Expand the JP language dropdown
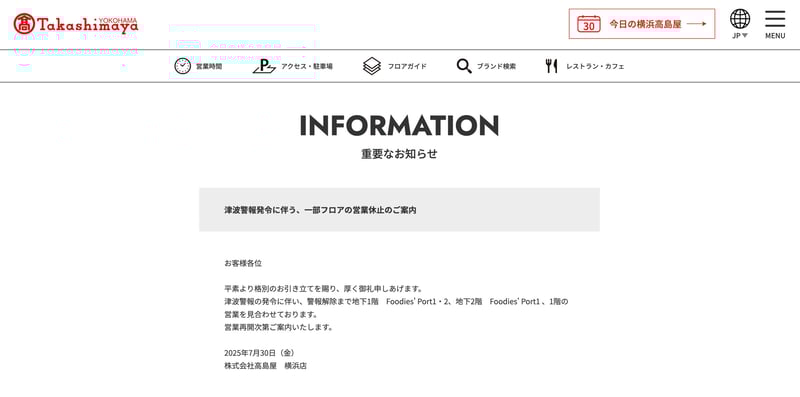 [x=740, y=36]
